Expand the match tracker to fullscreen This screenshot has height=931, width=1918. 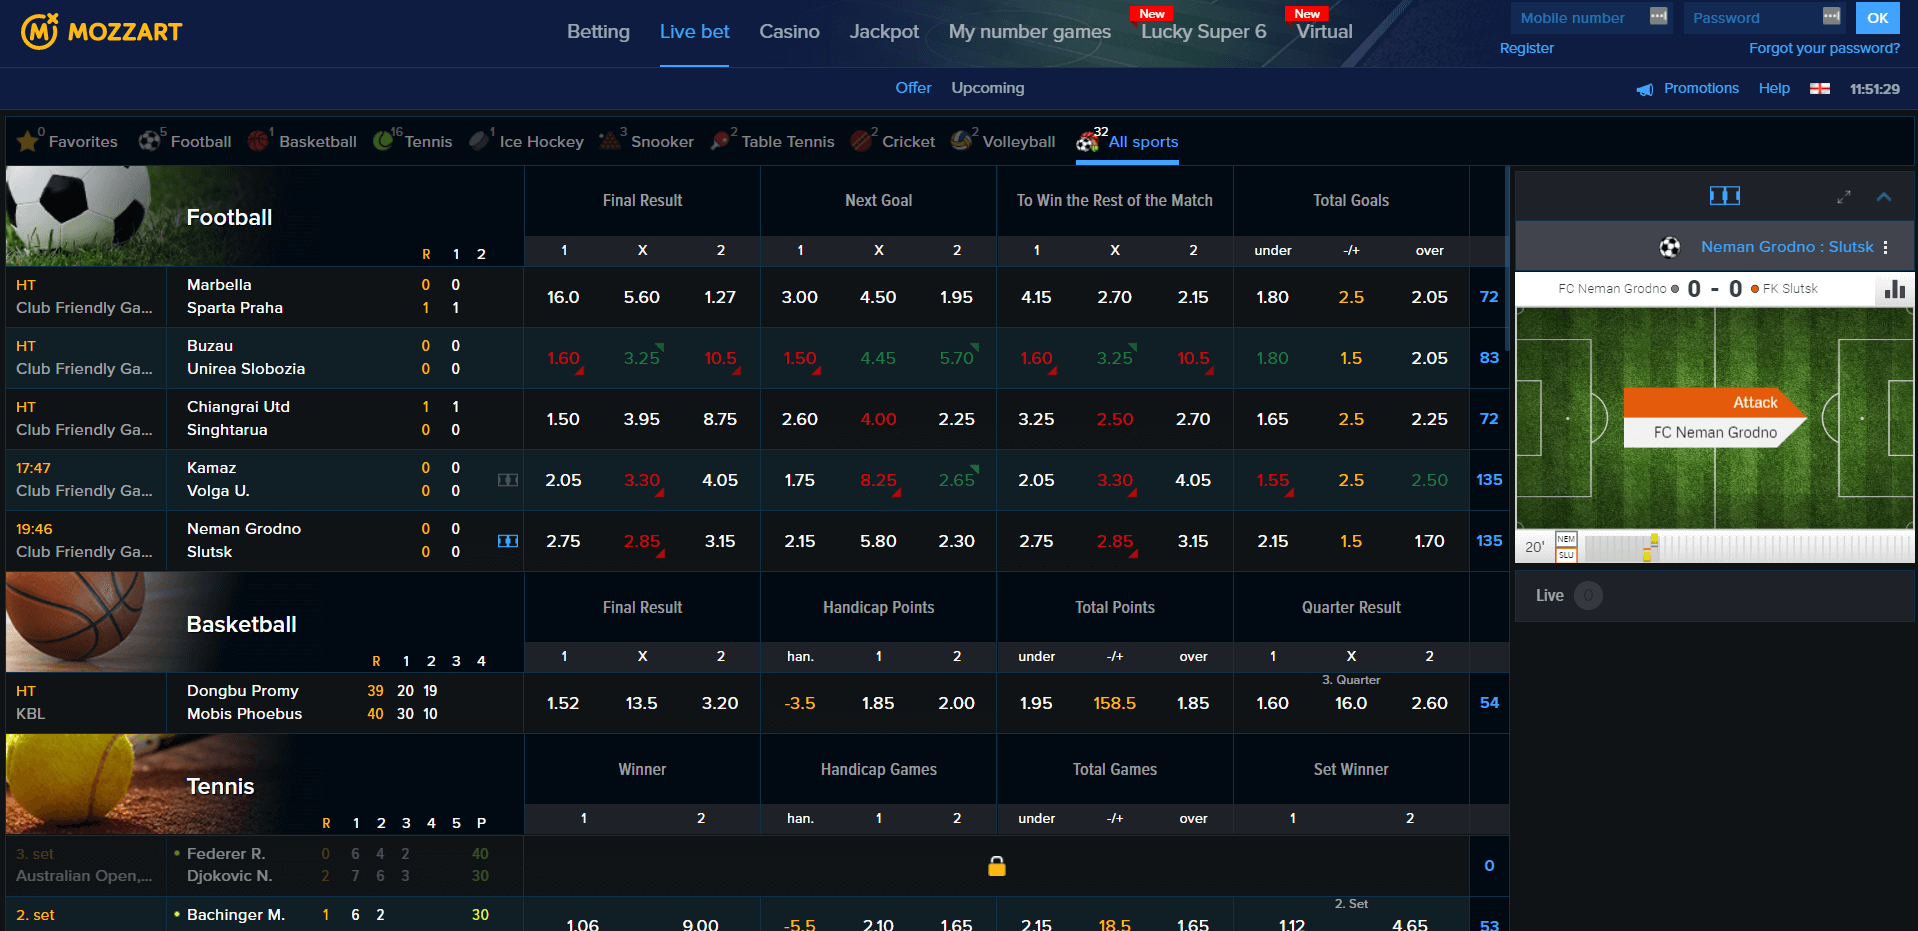click(x=1844, y=197)
